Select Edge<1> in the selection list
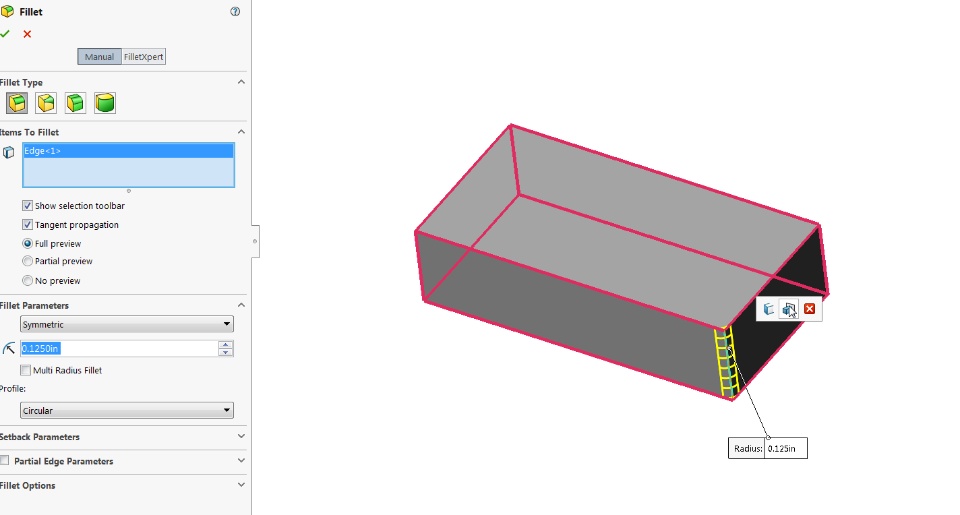Image resolution: width=960 pixels, height=515 pixels. pos(128,151)
